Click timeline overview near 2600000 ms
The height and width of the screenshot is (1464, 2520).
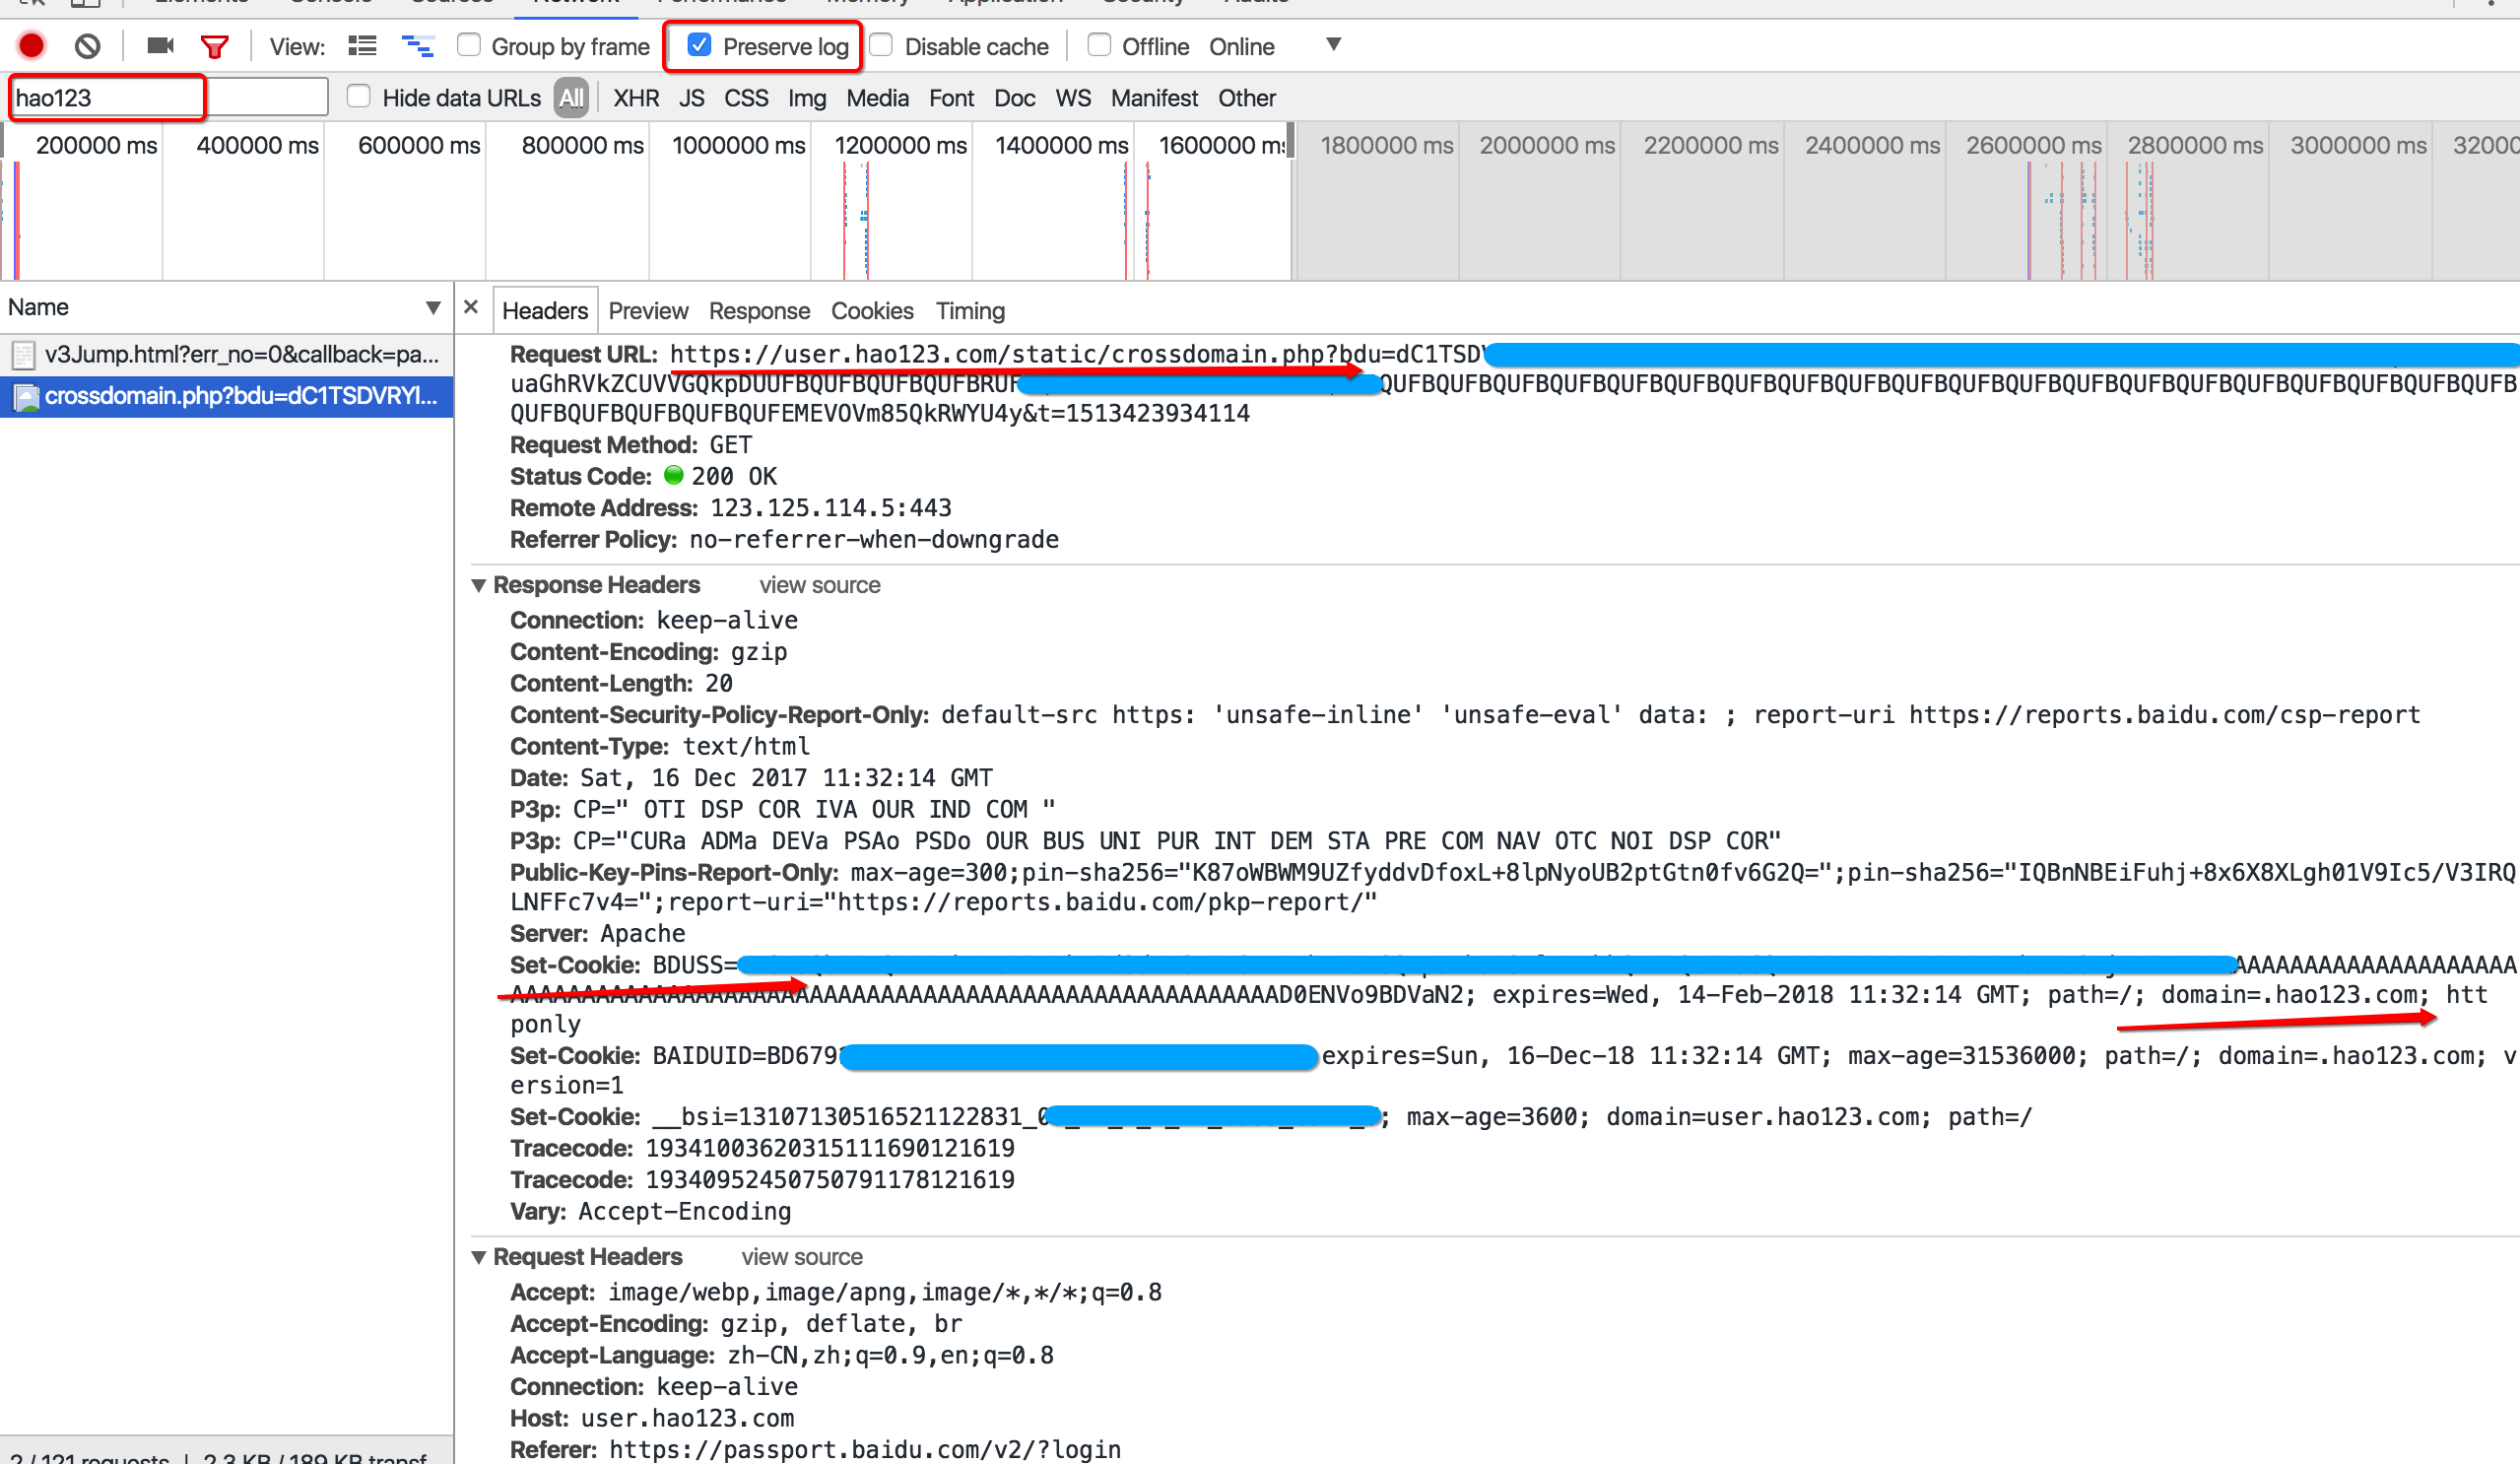click(x=2033, y=145)
